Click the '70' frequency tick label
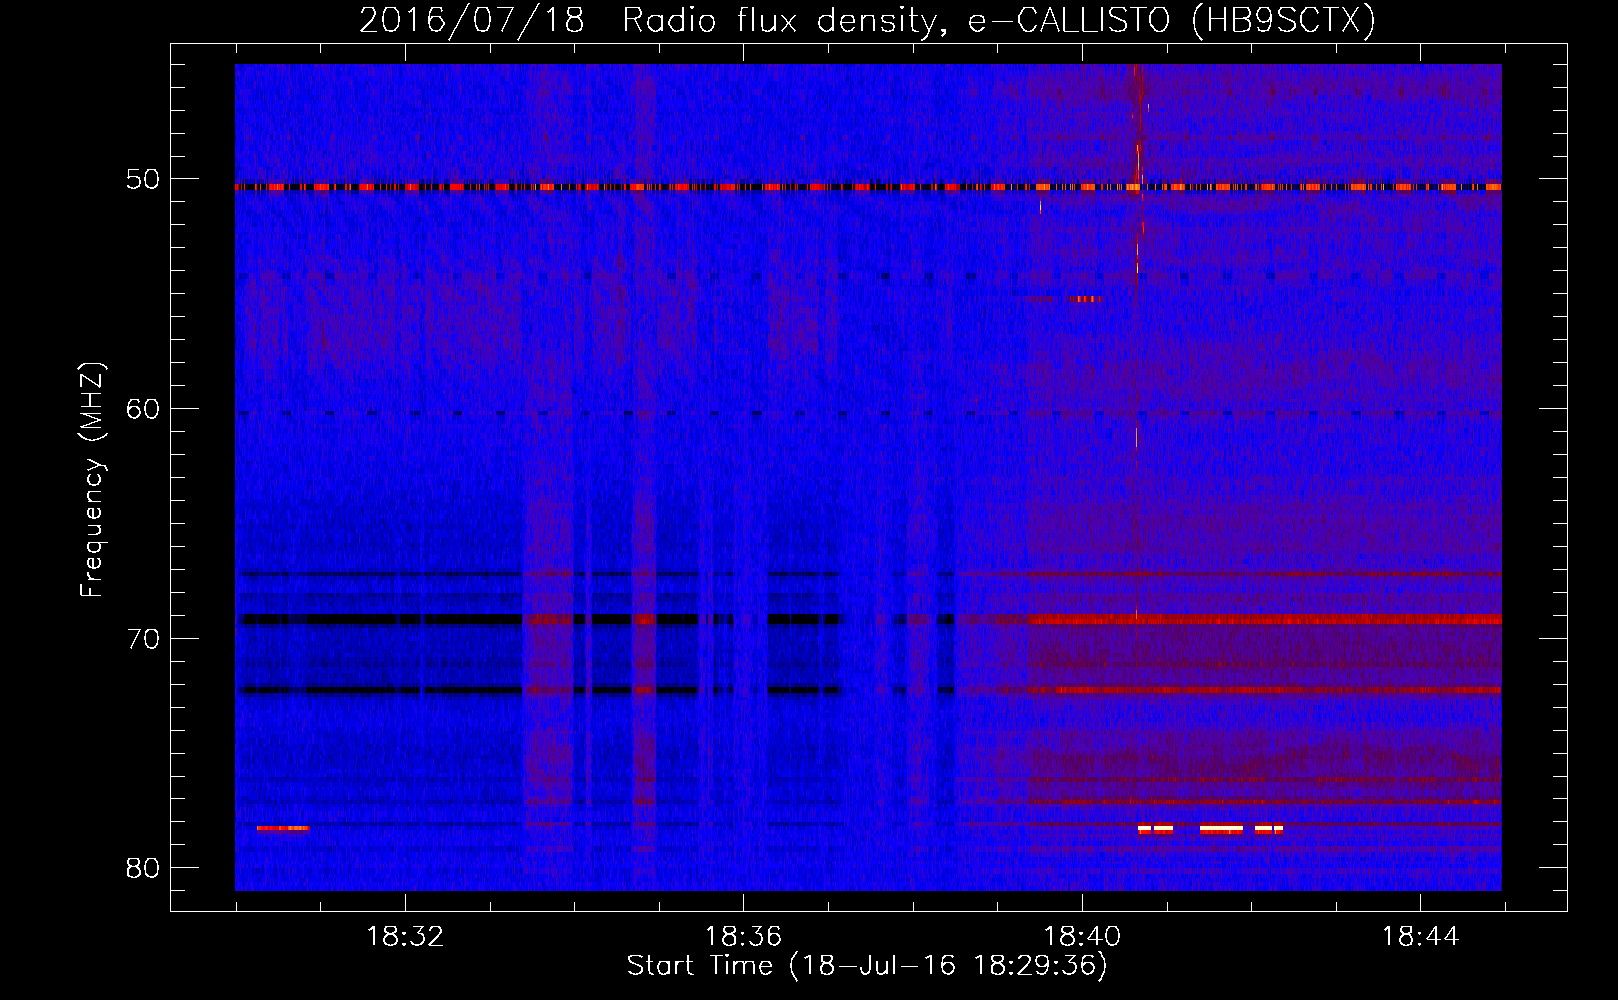 point(143,639)
